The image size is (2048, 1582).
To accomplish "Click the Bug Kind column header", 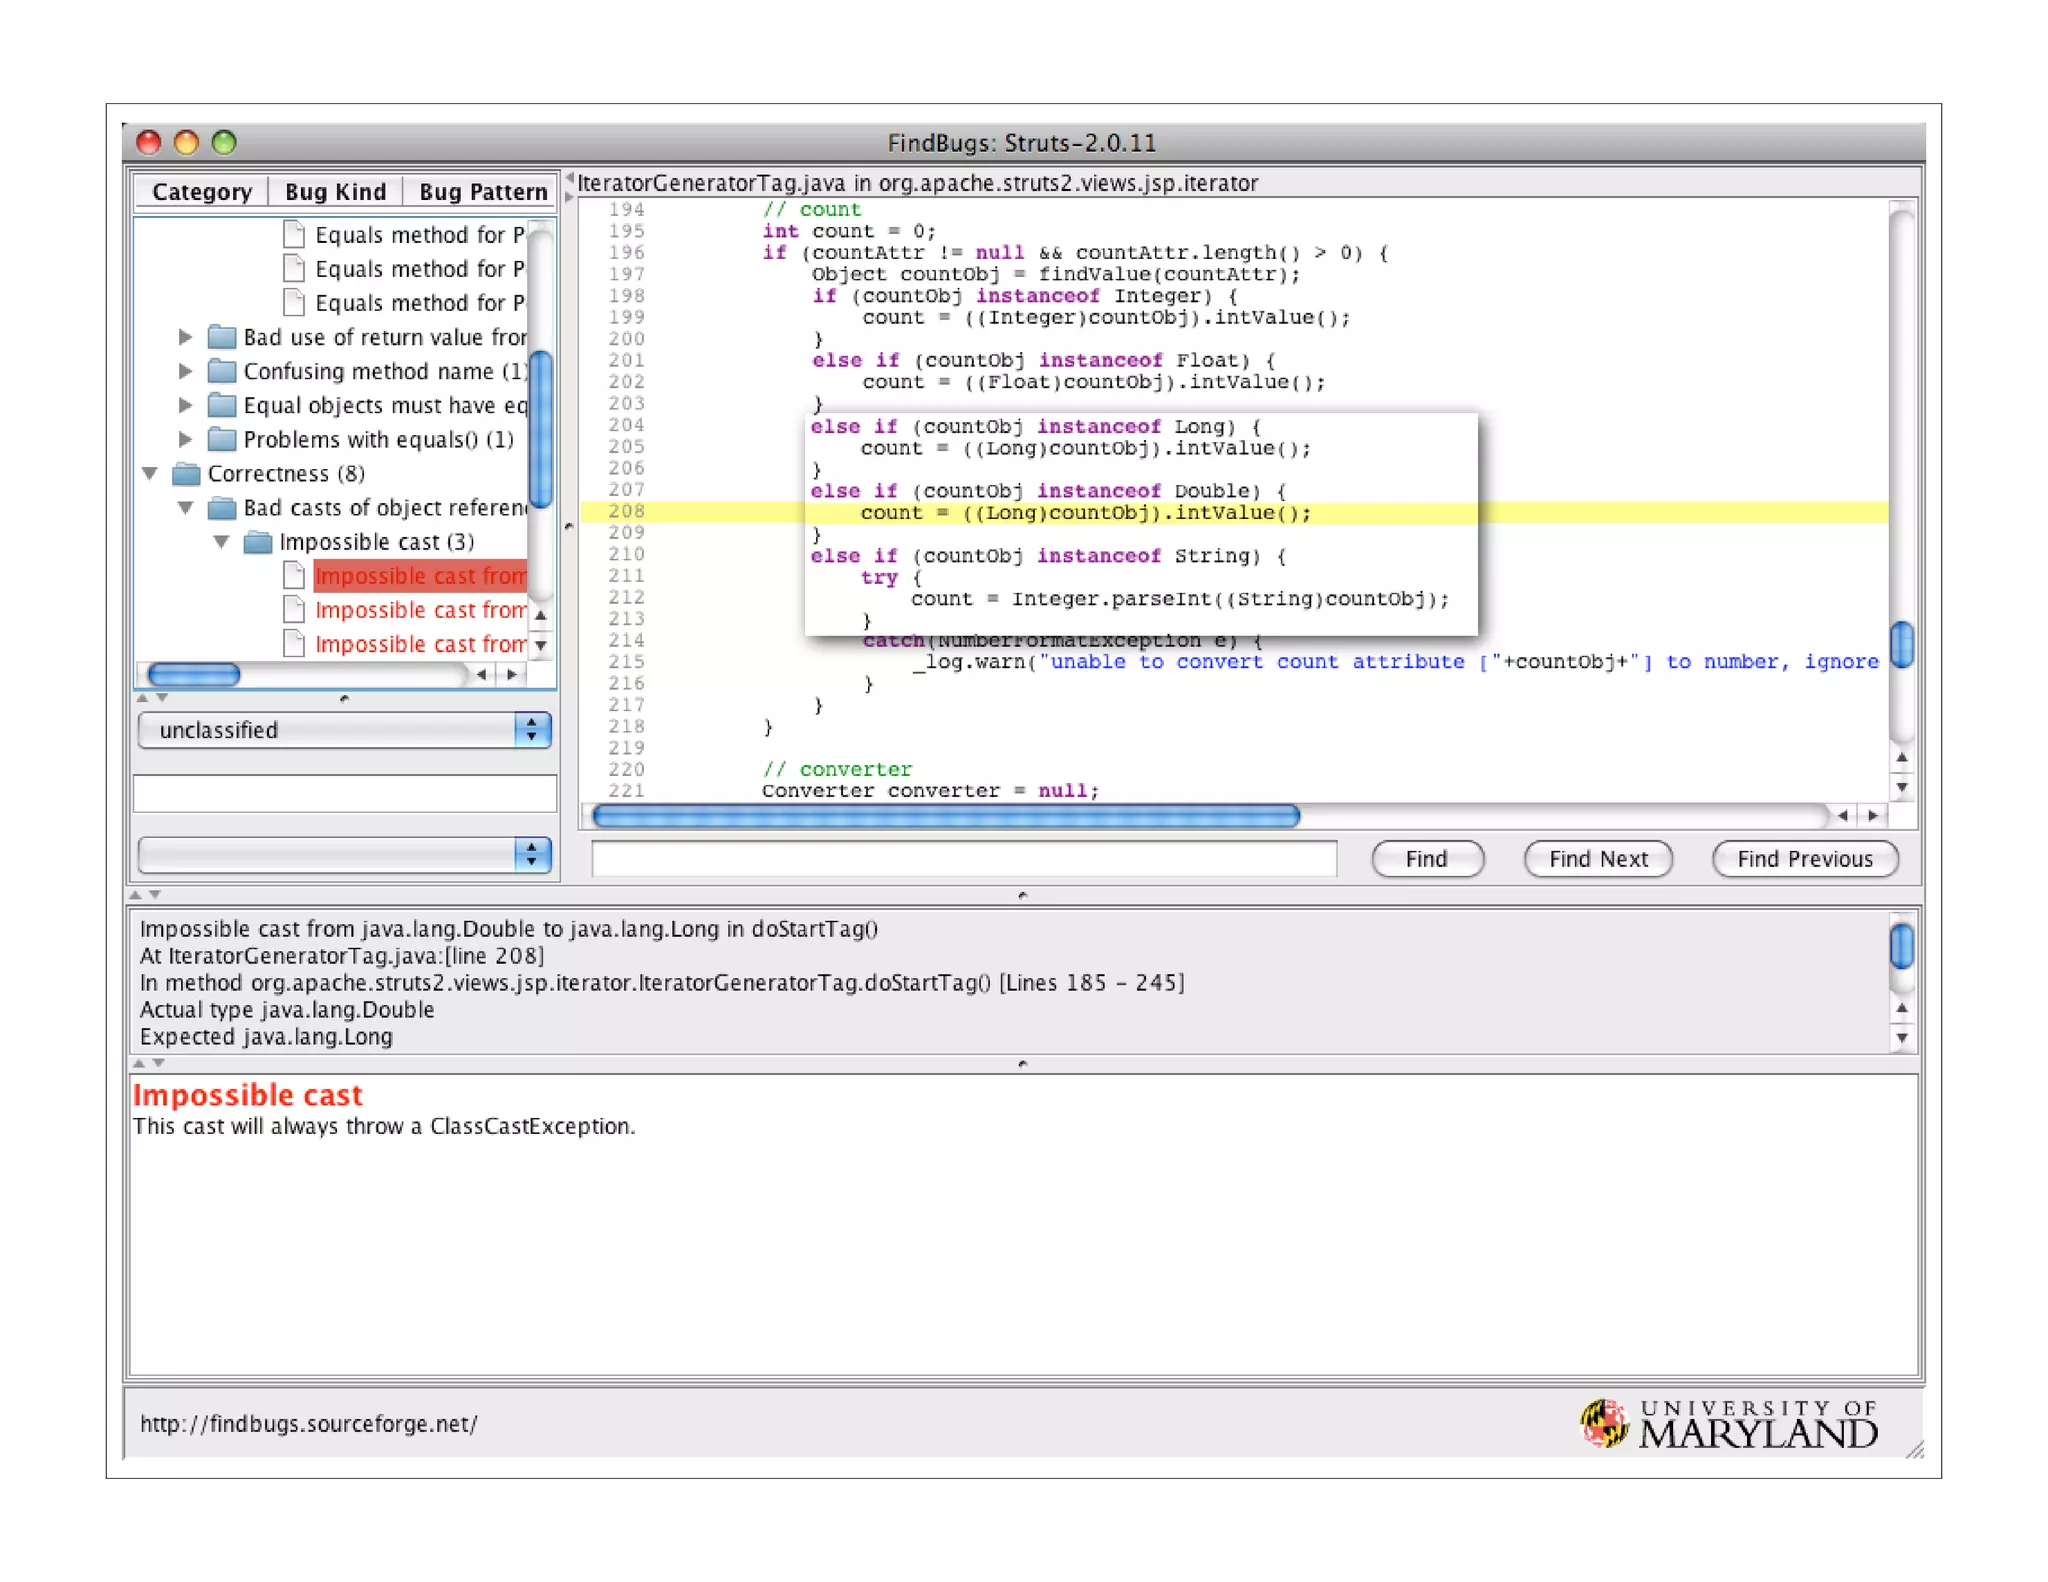I will point(335,191).
